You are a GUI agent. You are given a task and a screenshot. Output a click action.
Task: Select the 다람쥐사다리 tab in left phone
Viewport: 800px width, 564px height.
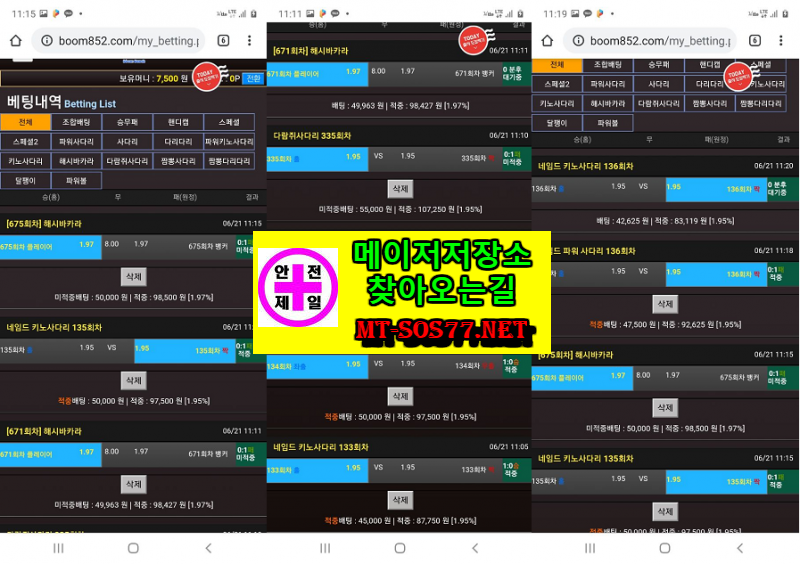click(x=128, y=161)
